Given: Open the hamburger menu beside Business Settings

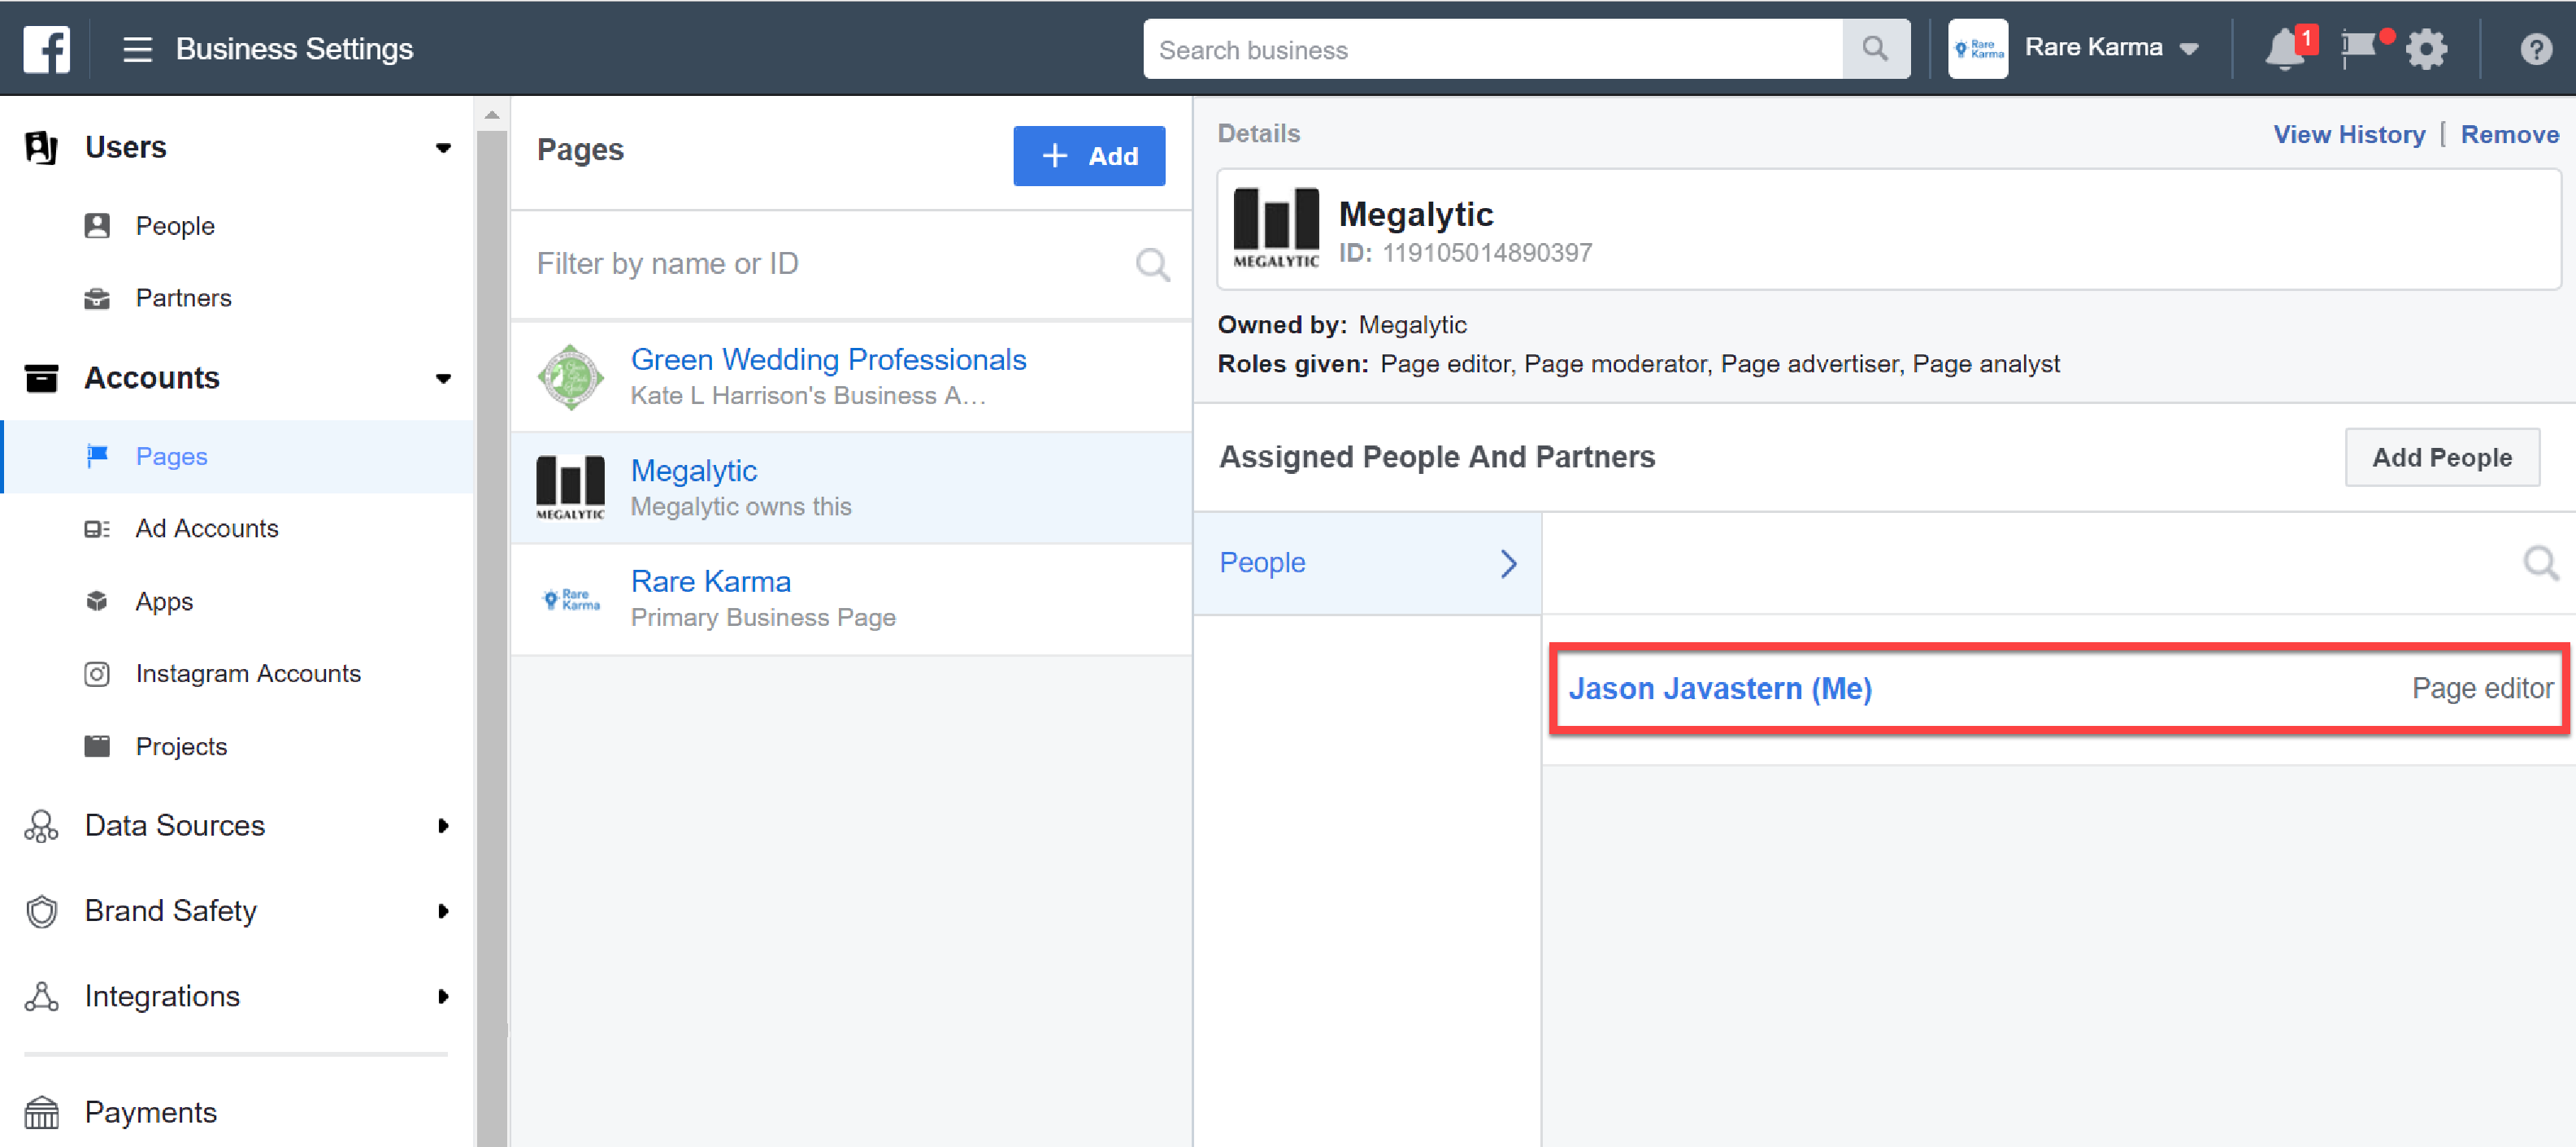Looking at the screenshot, I should coord(137,49).
